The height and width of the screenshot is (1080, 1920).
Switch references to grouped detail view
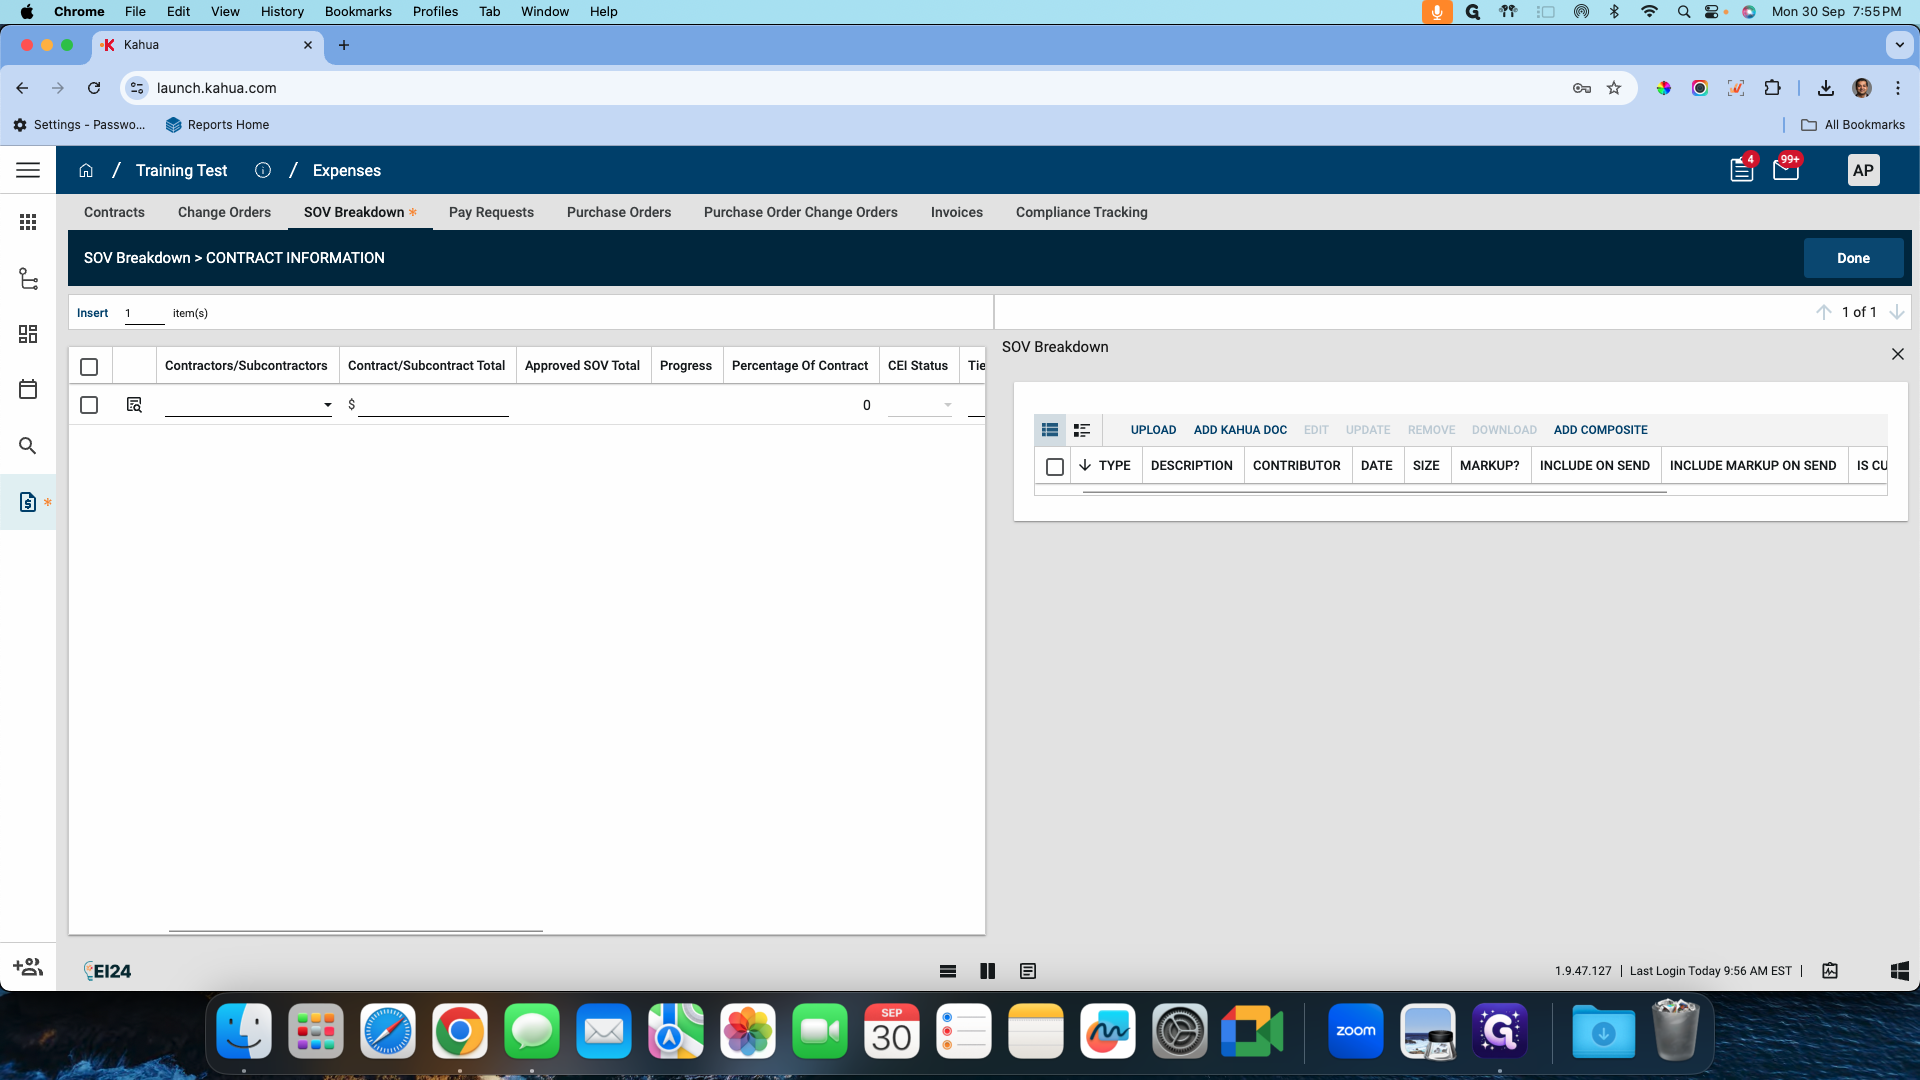click(1082, 430)
